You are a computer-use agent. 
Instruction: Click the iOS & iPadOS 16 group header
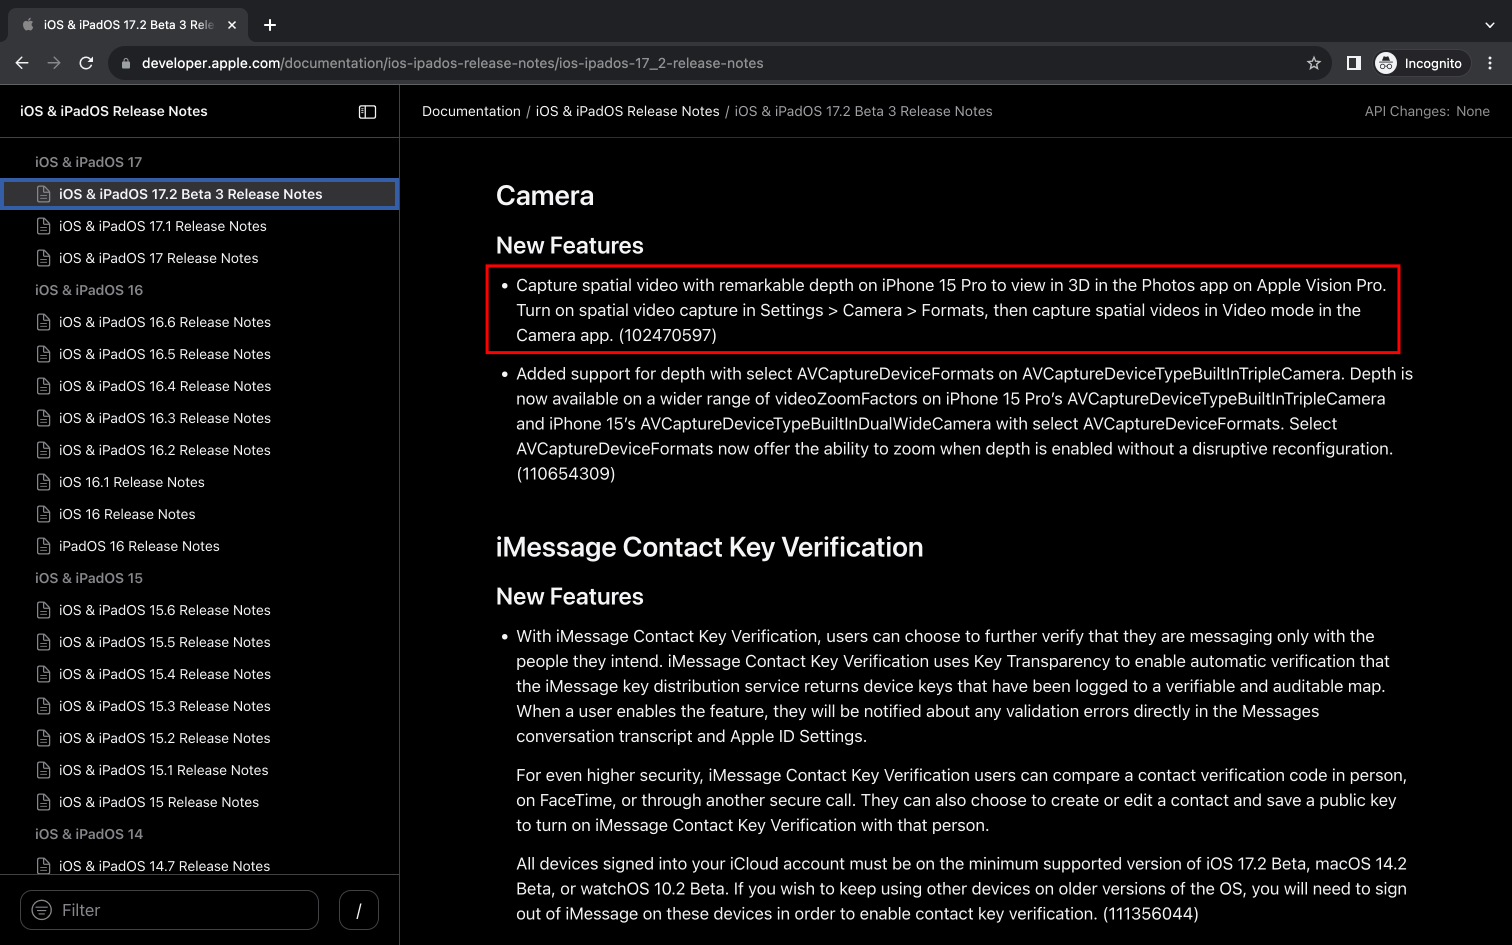coord(89,290)
